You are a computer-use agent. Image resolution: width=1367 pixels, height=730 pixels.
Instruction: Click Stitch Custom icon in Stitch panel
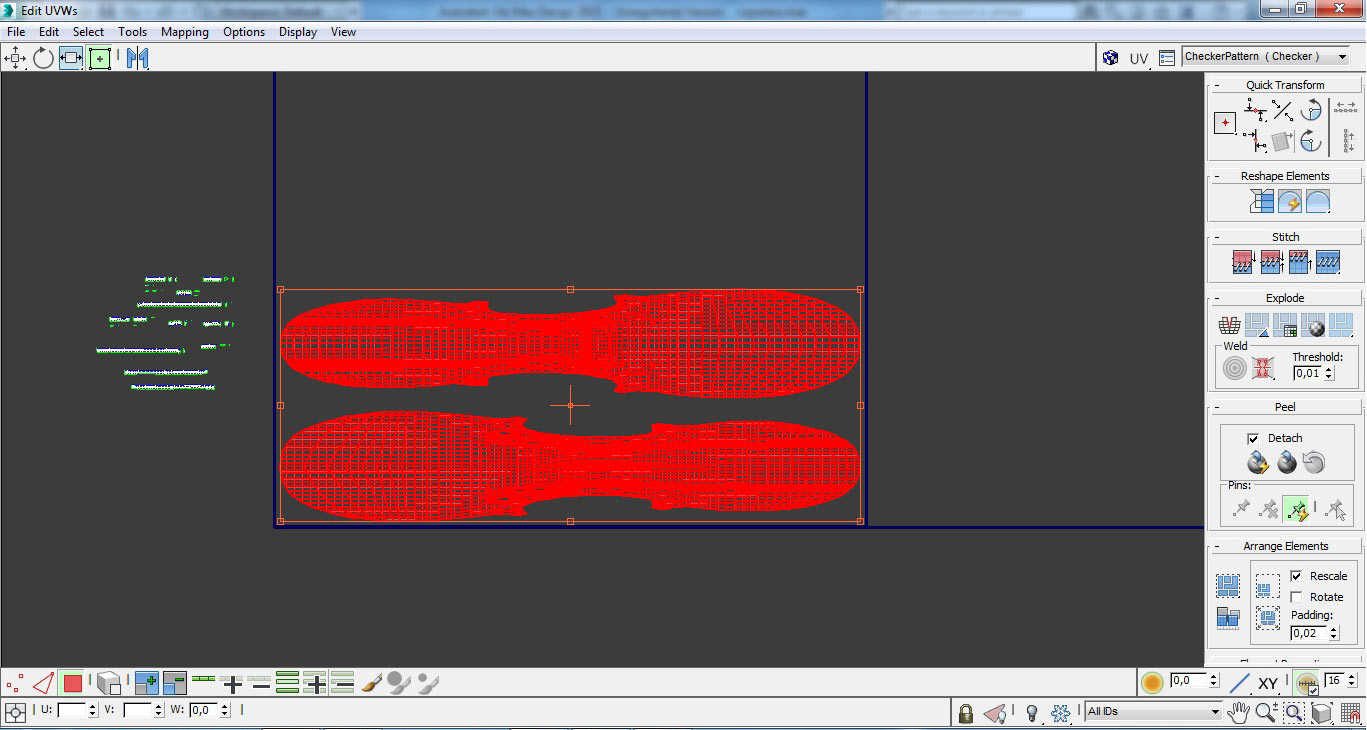tap(1328, 262)
